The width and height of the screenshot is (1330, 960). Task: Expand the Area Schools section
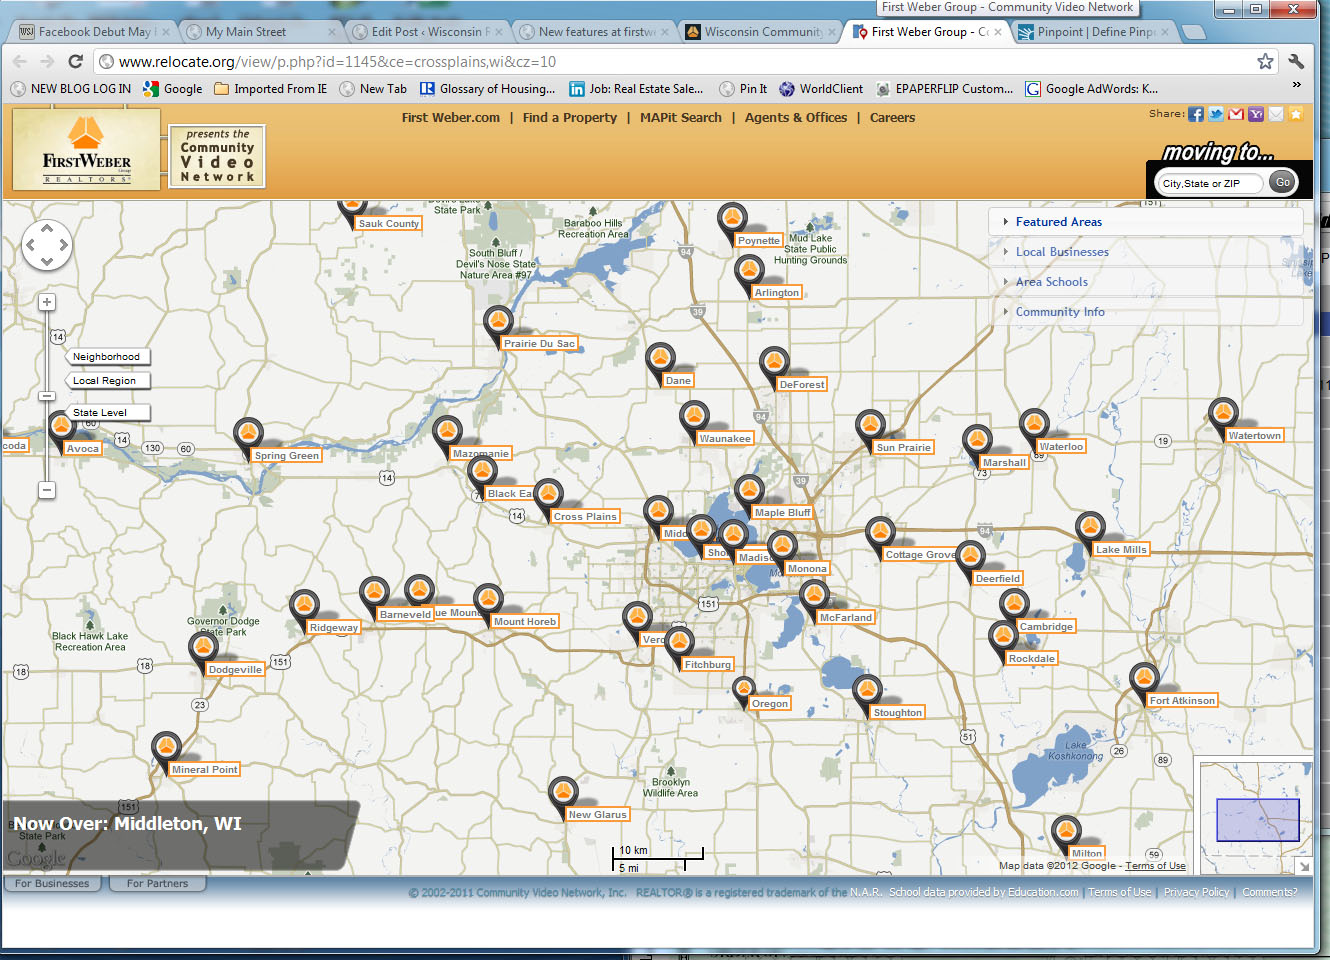(1146, 282)
